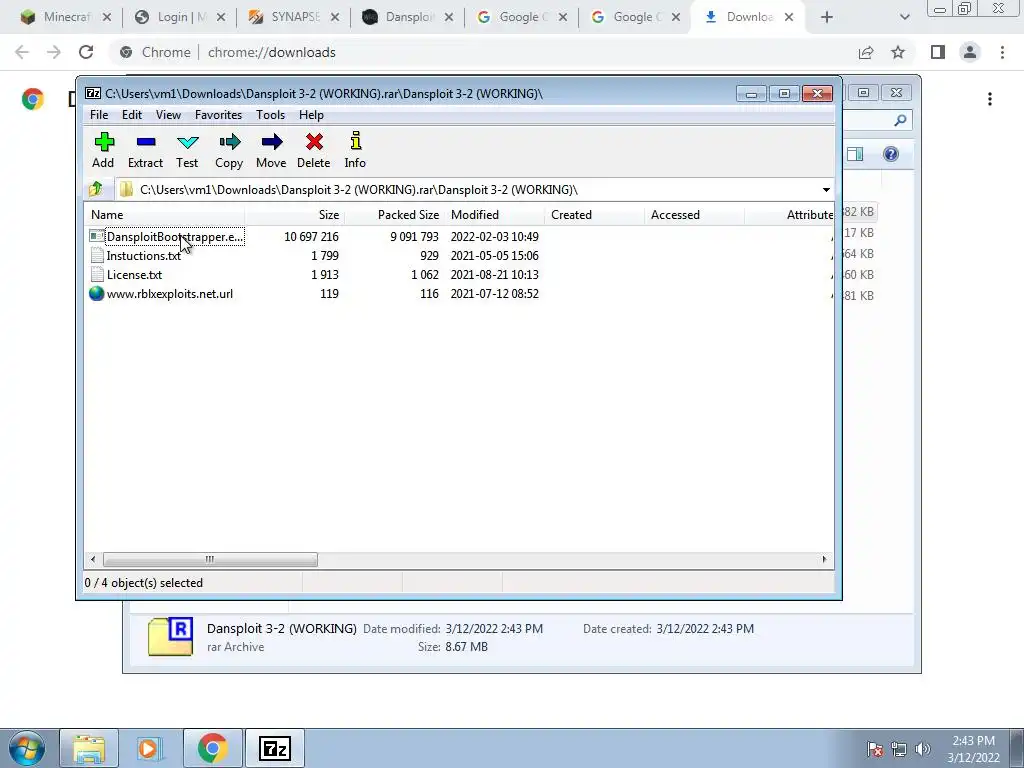
Task: Open the downloads page more actions menu
Action: (990, 99)
